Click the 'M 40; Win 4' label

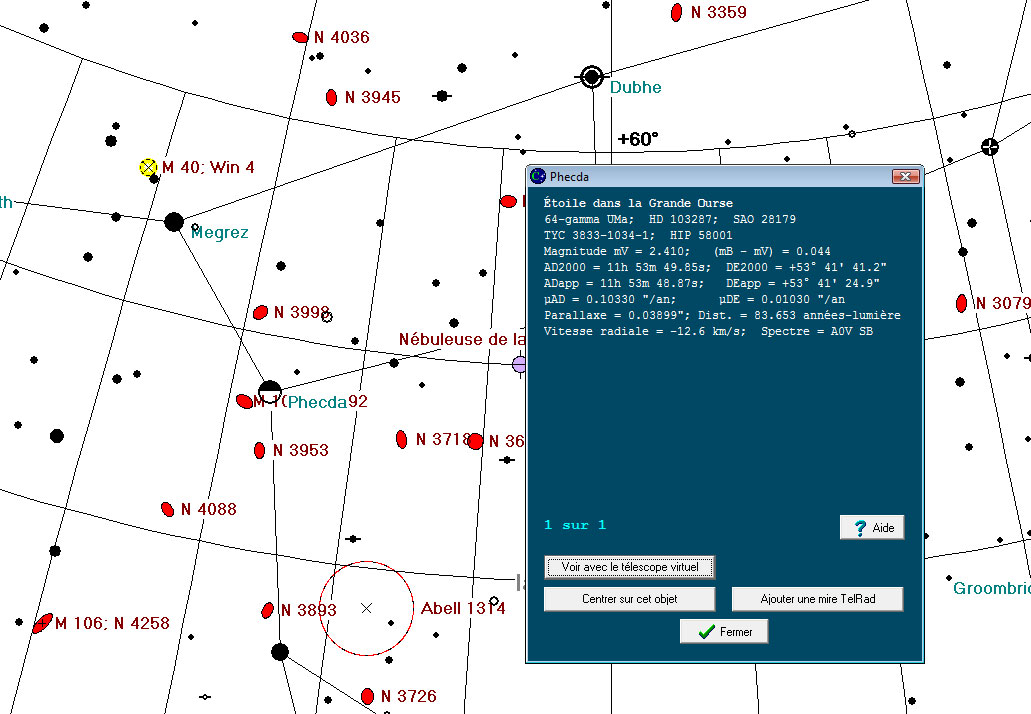[x=208, y=168]
